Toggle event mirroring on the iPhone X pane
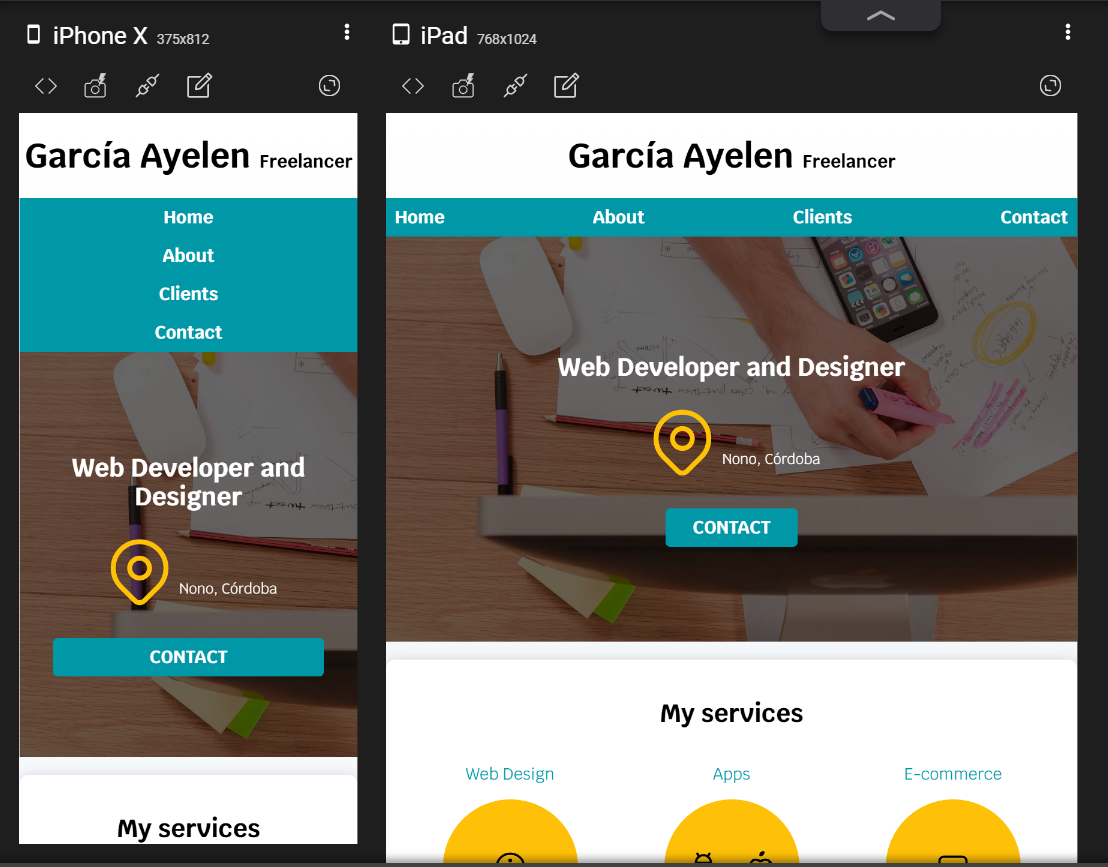This screenshot has width=1108, height=867. click(x=146, y=86)
